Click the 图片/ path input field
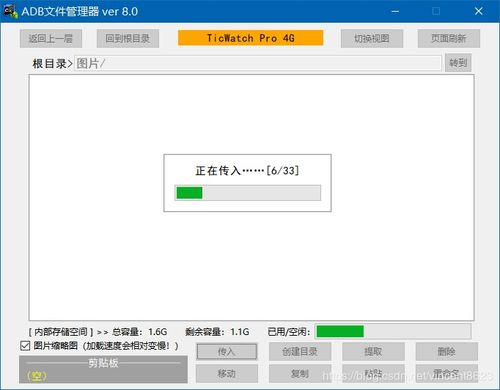500x390 pixels. click(258, 63)
